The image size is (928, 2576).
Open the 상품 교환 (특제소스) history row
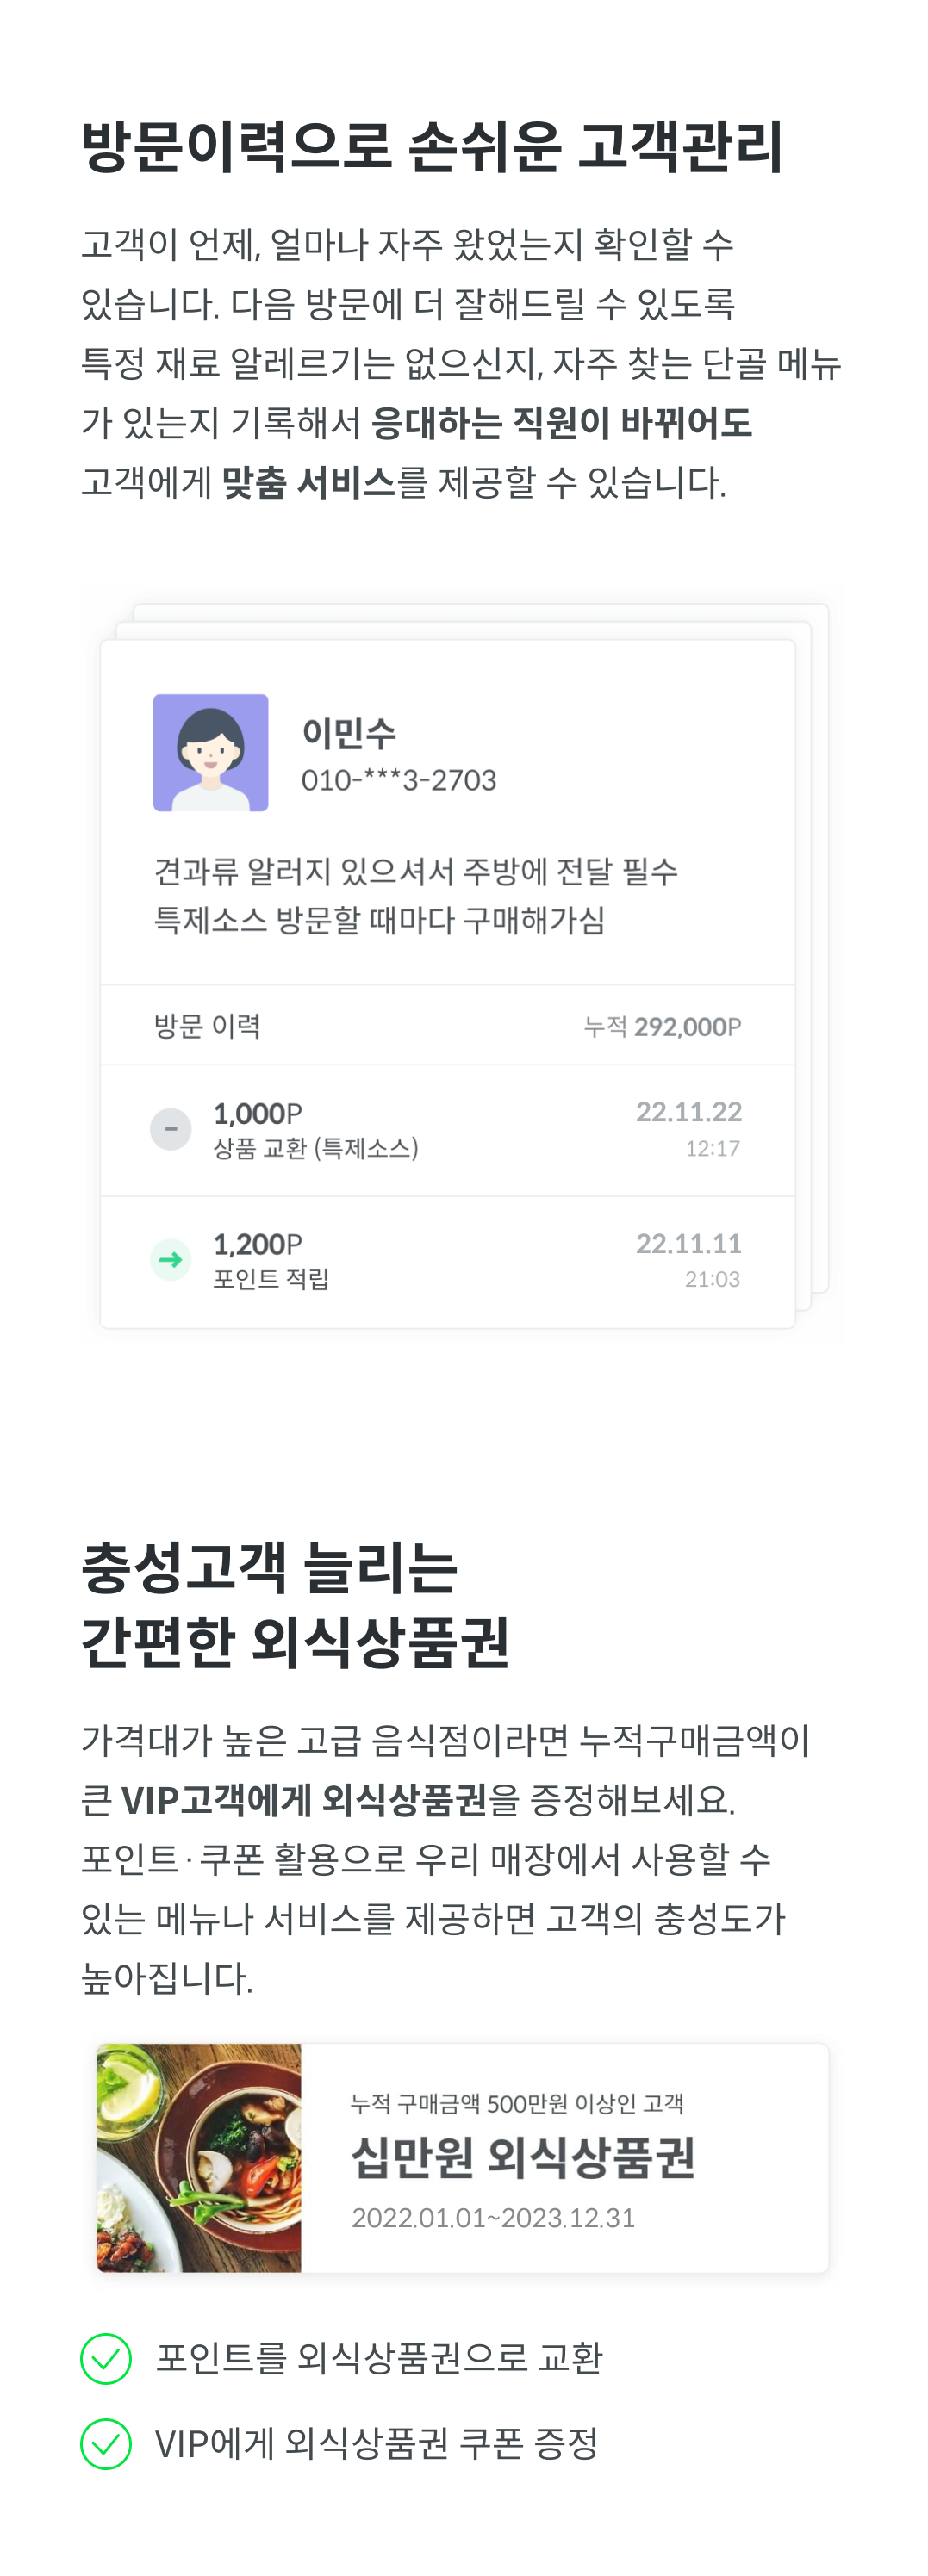448,1130
